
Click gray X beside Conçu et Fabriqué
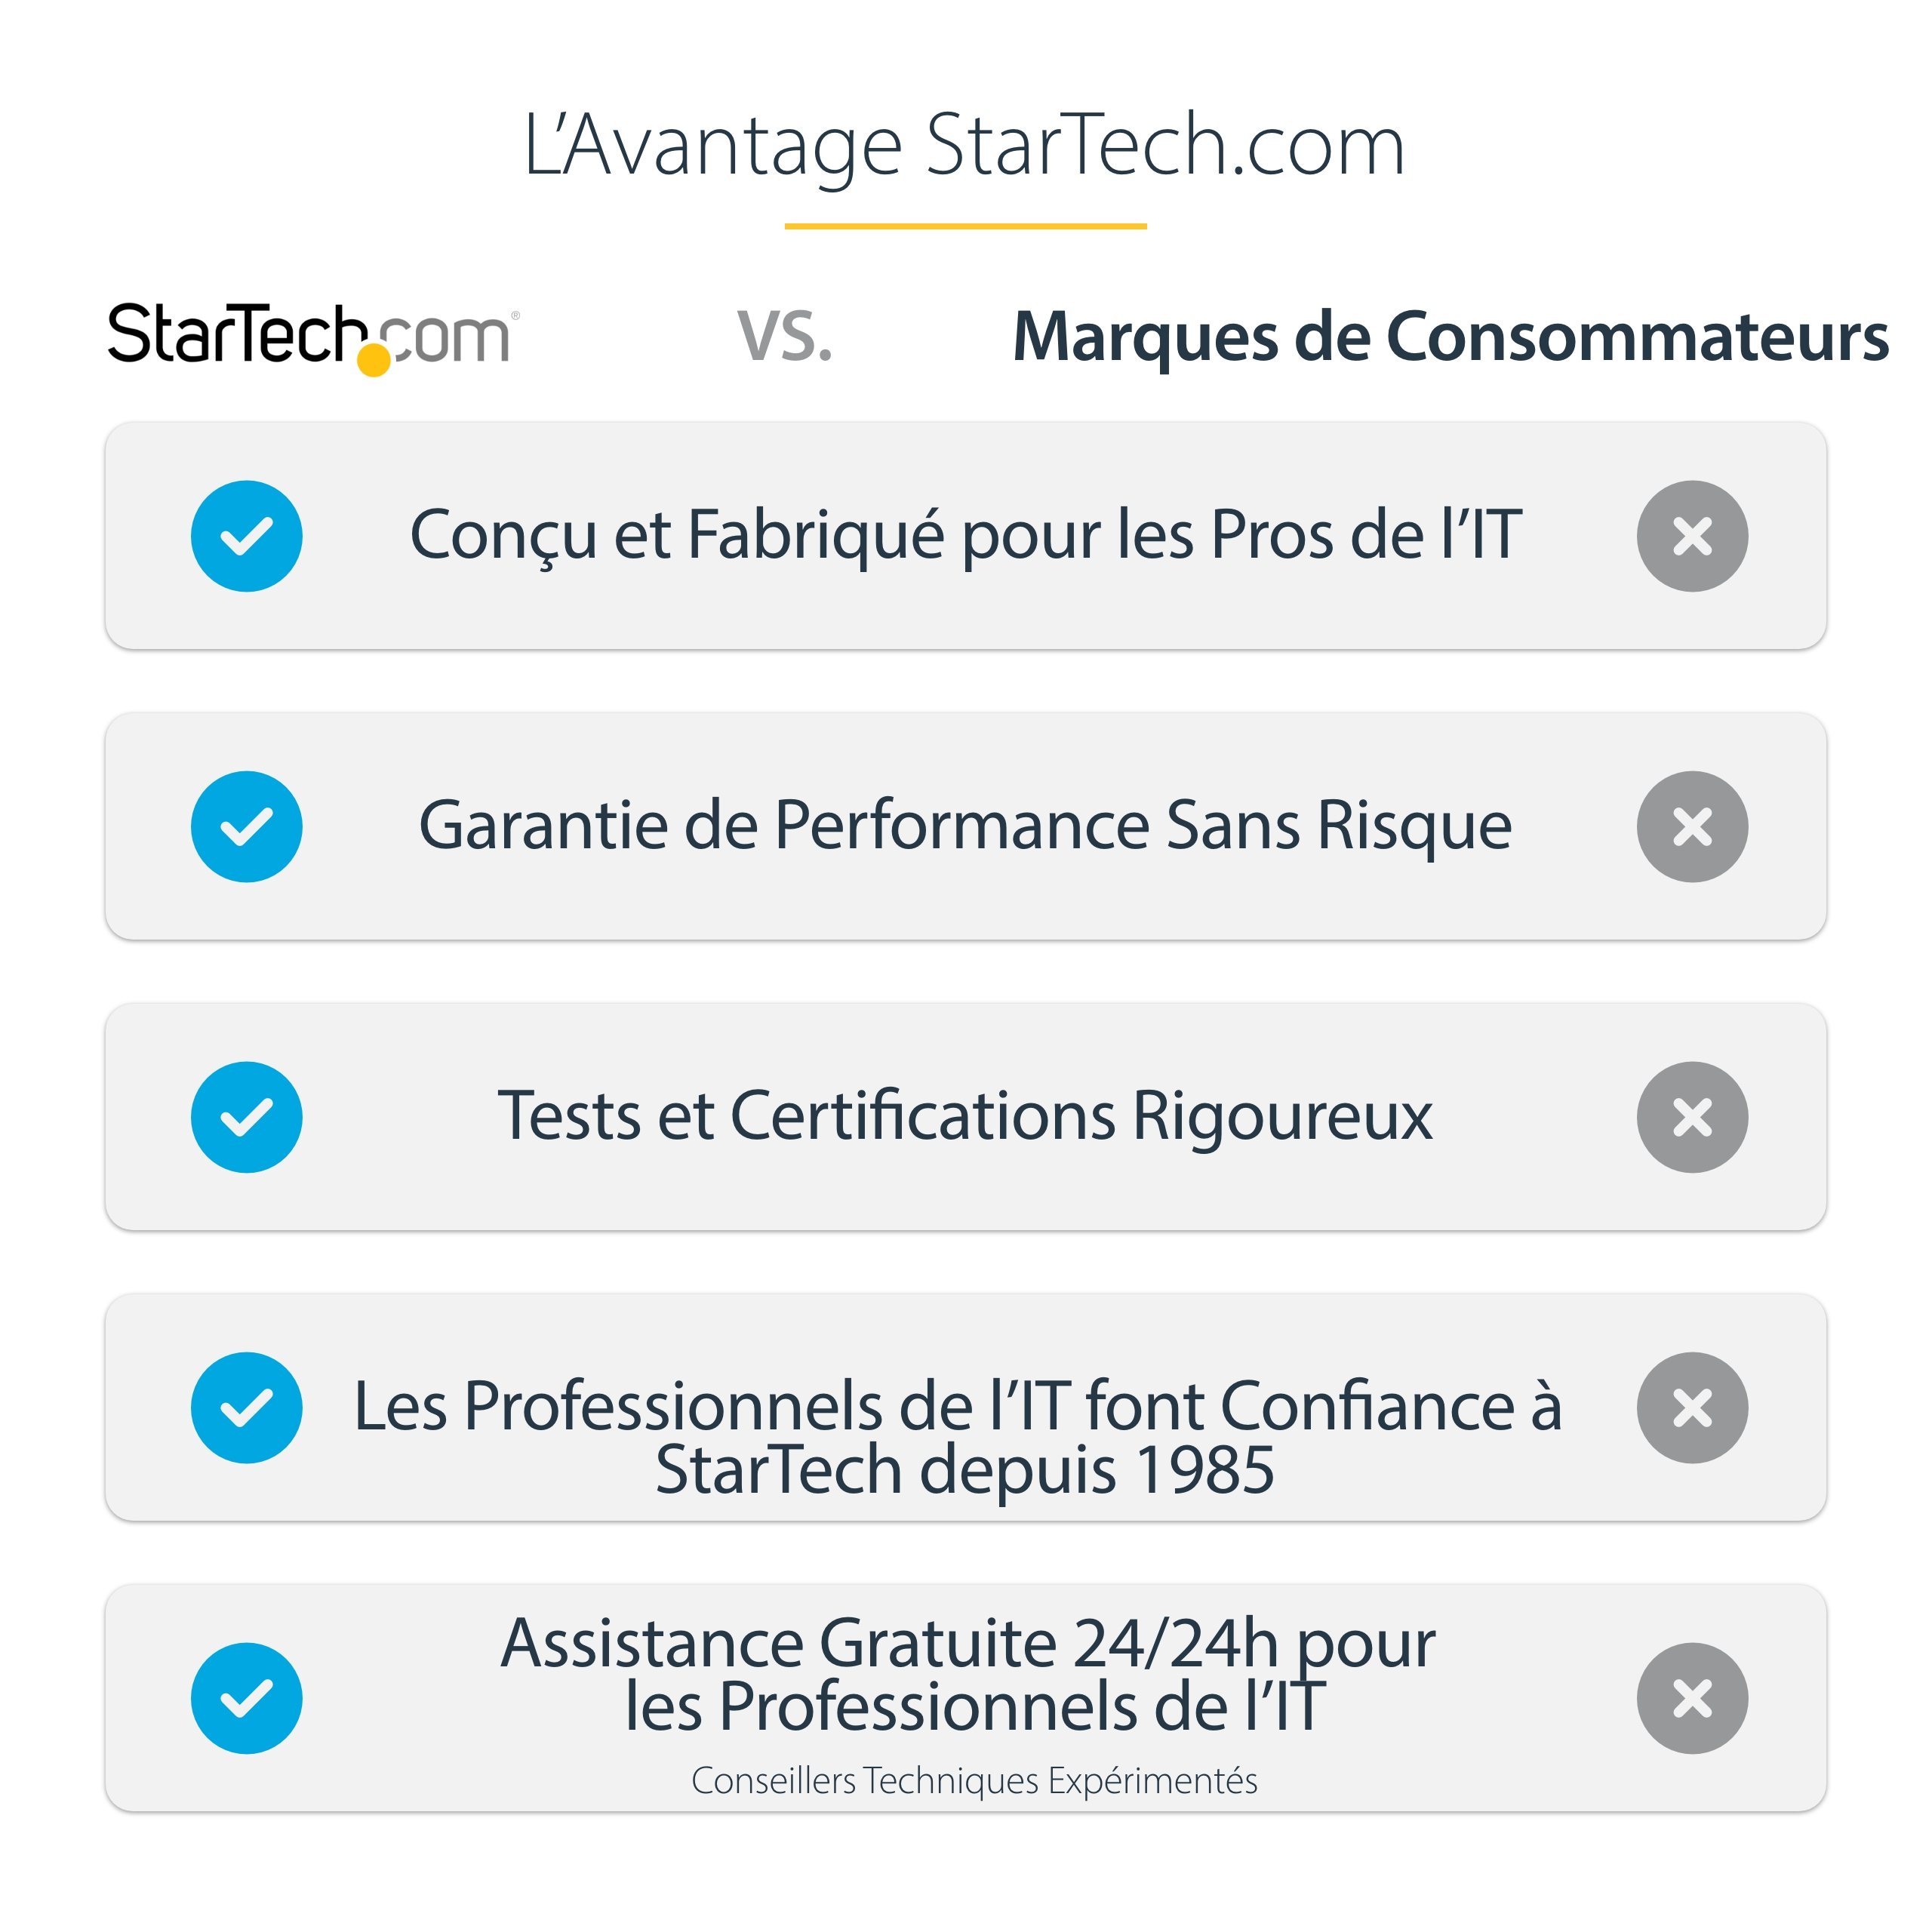[x=1692, y=536]
